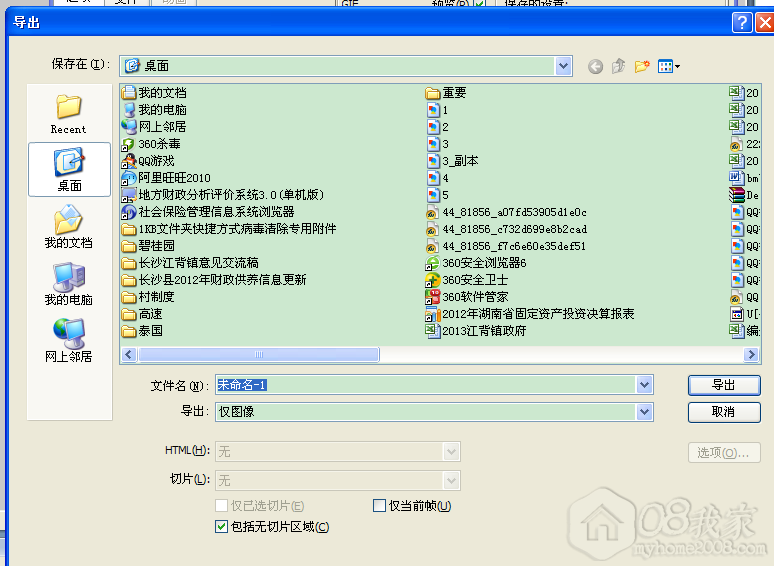Select 我的文档 in the left sidebar

[68, 227]
